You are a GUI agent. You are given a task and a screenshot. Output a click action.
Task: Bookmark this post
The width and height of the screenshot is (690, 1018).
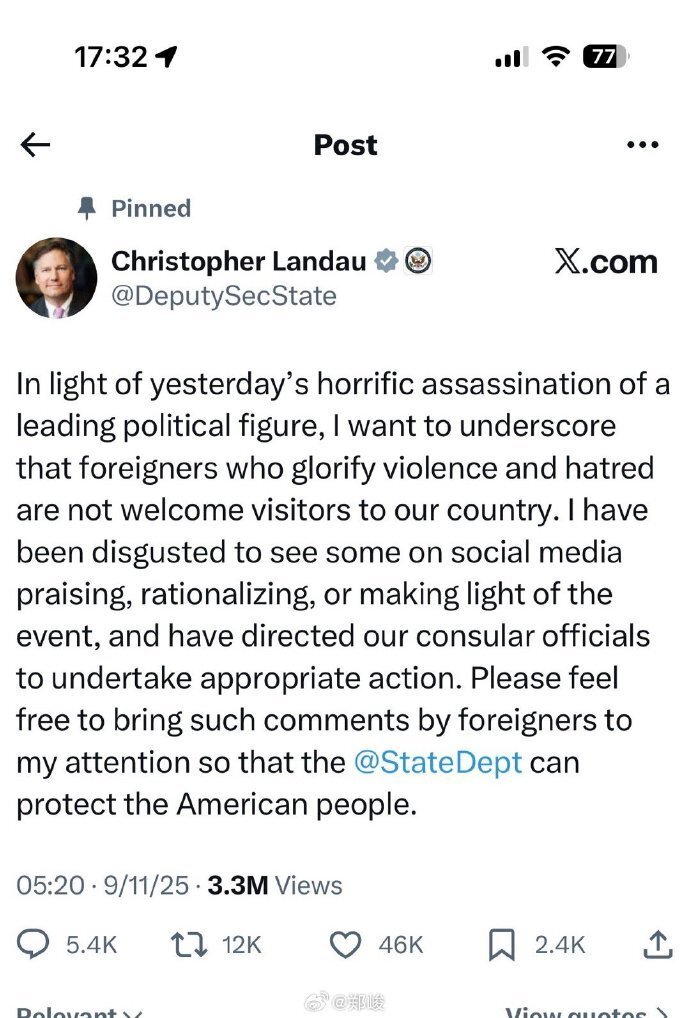[x=501, y=944]
